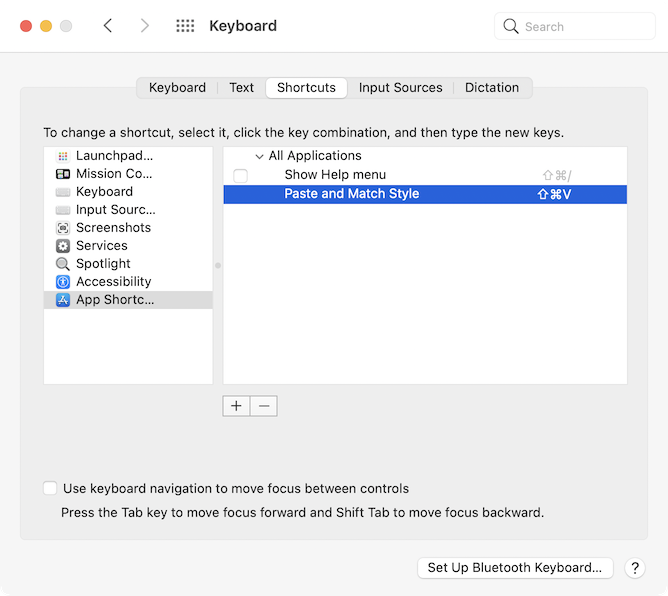The height and width of the screenshot is (596, 668).
Task: Click the Spotlight magnifier icon
Action: click(63, 264)
